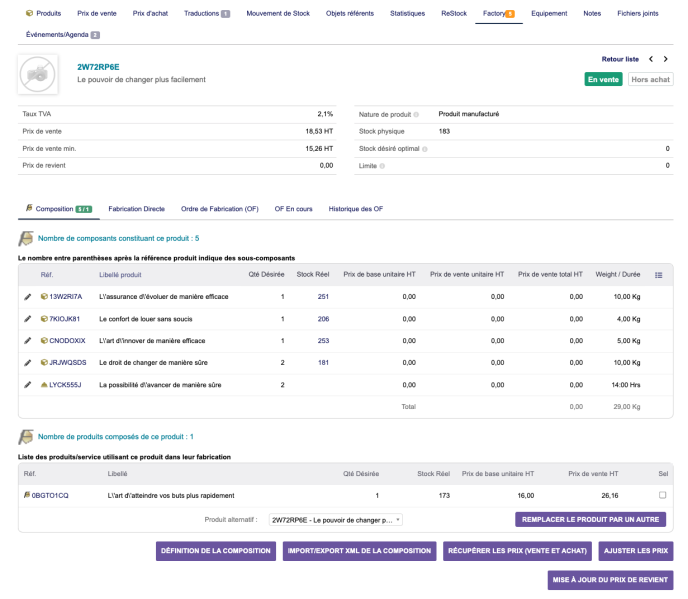The image size is (688, 599).
Task: Click the edit pencil for 7KIOJK81
Action: tap(28, 319)
